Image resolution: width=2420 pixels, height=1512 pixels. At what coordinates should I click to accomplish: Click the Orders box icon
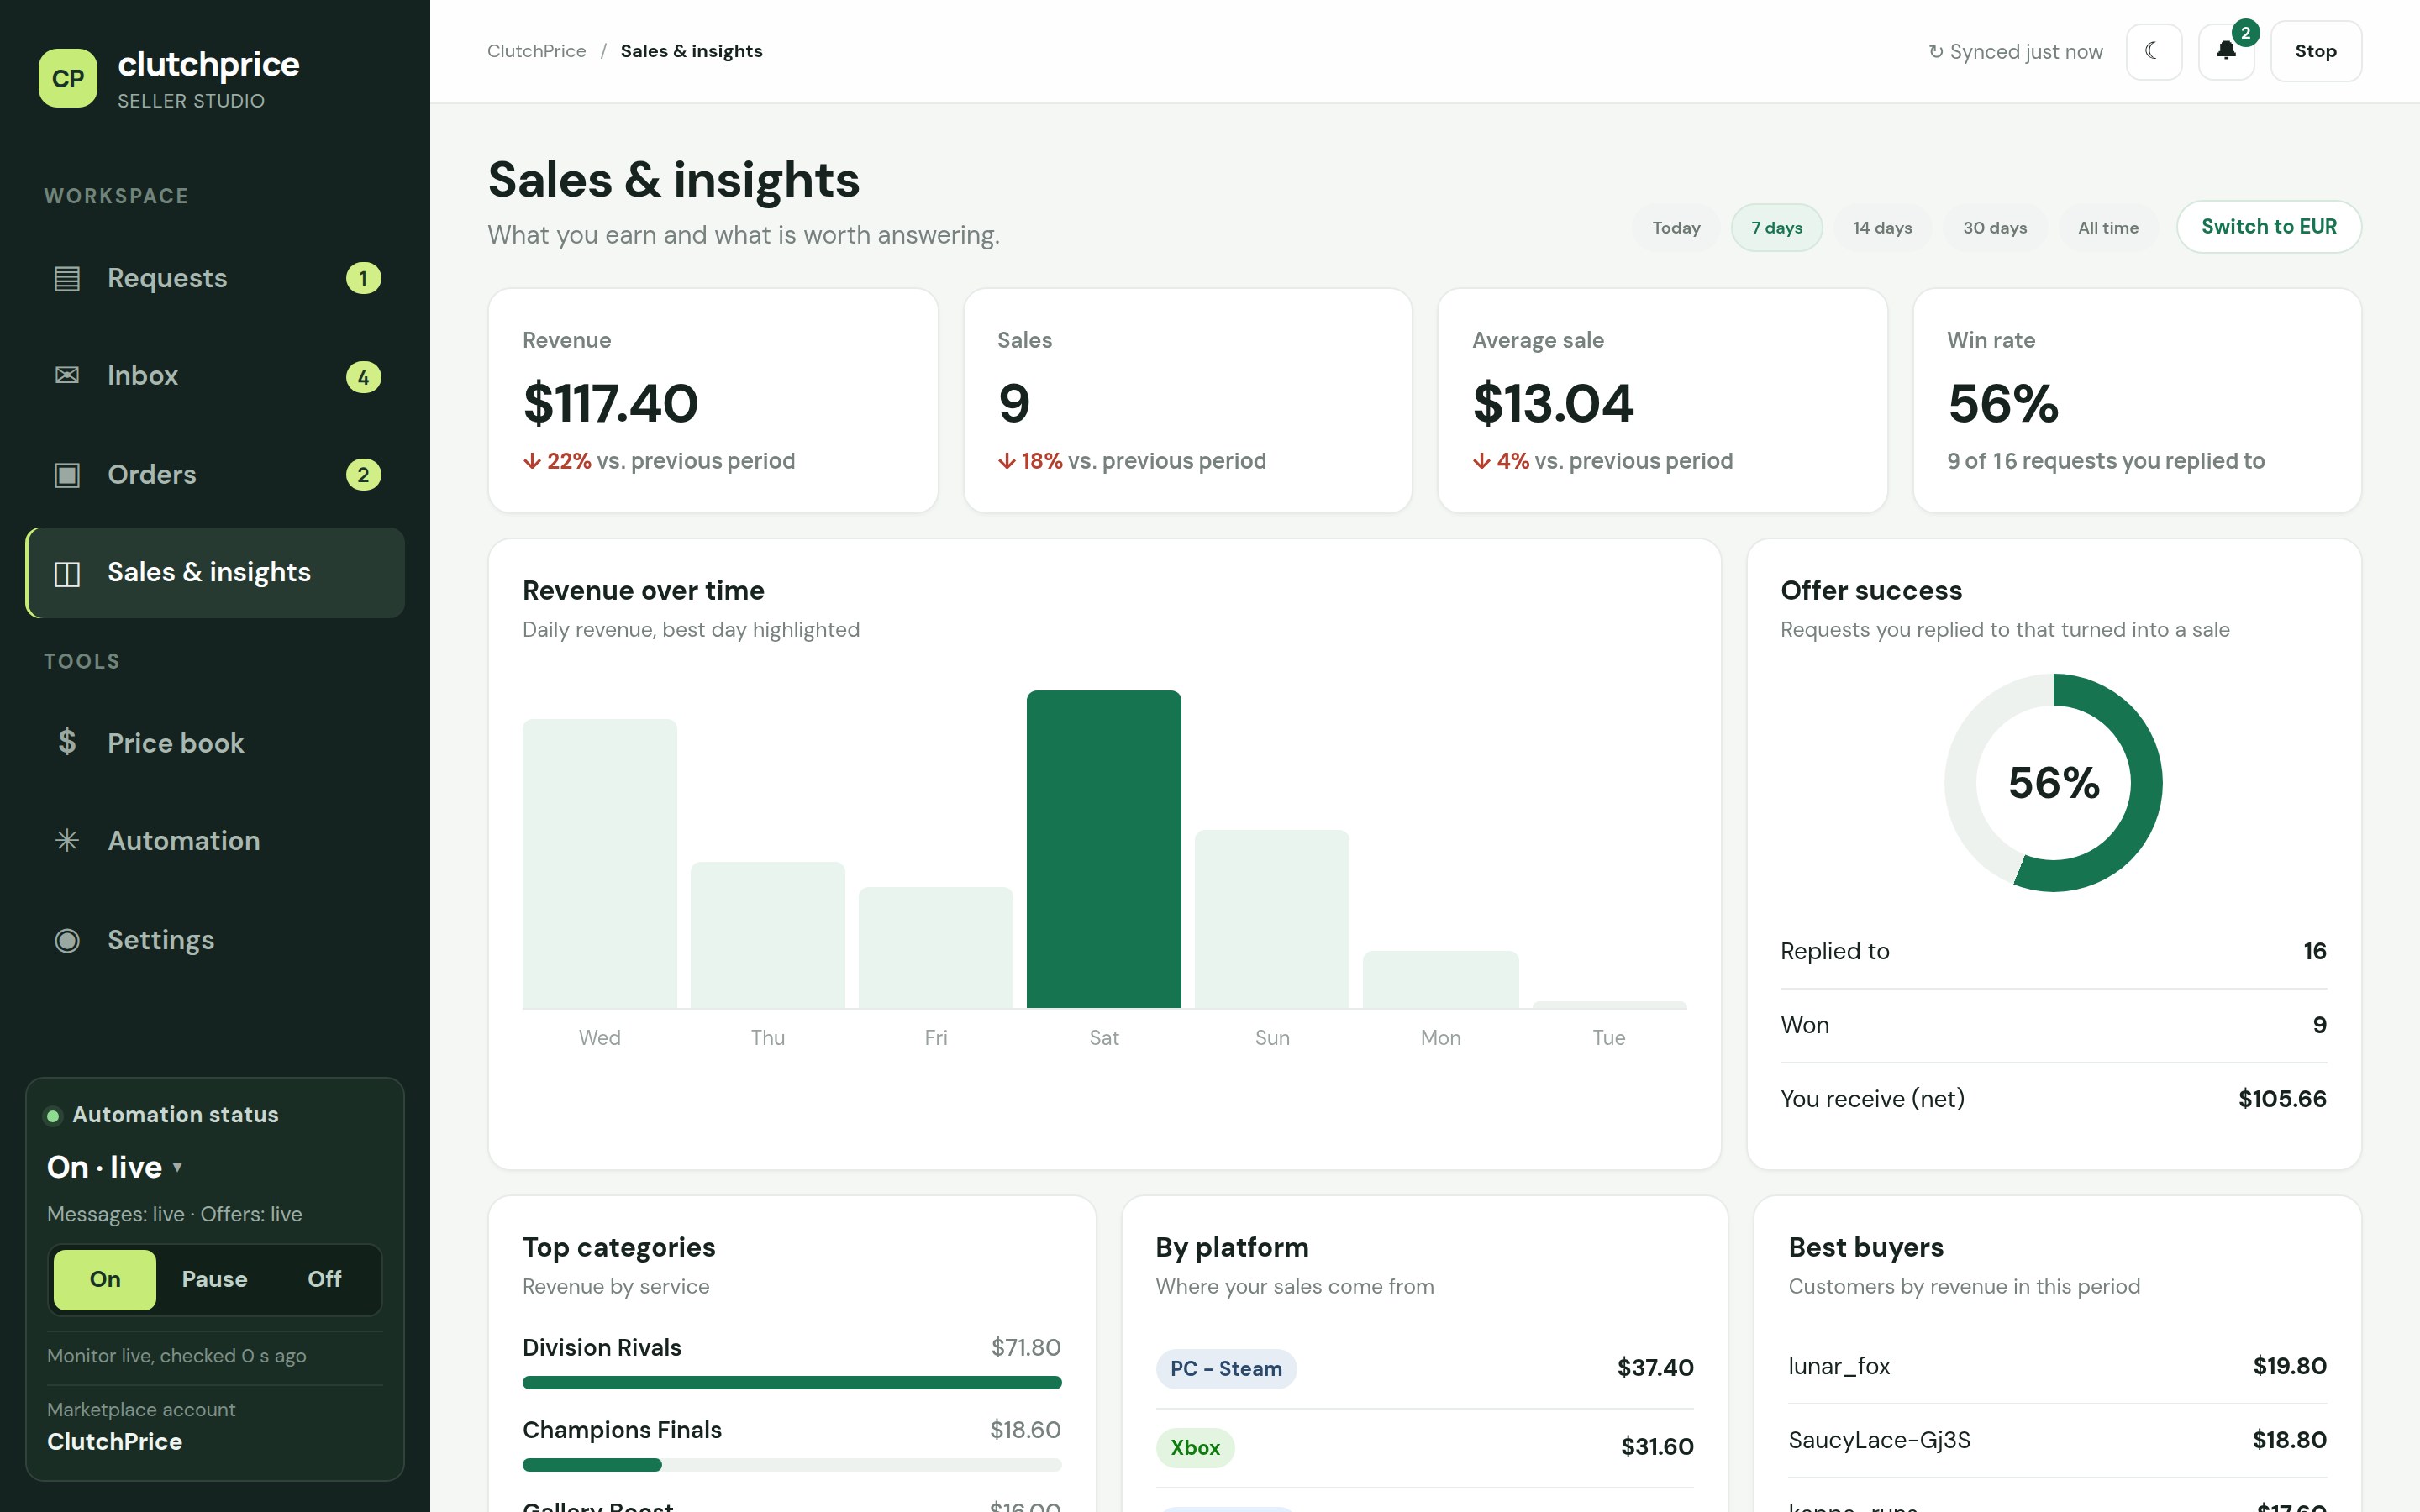click(x=67, y=474)
